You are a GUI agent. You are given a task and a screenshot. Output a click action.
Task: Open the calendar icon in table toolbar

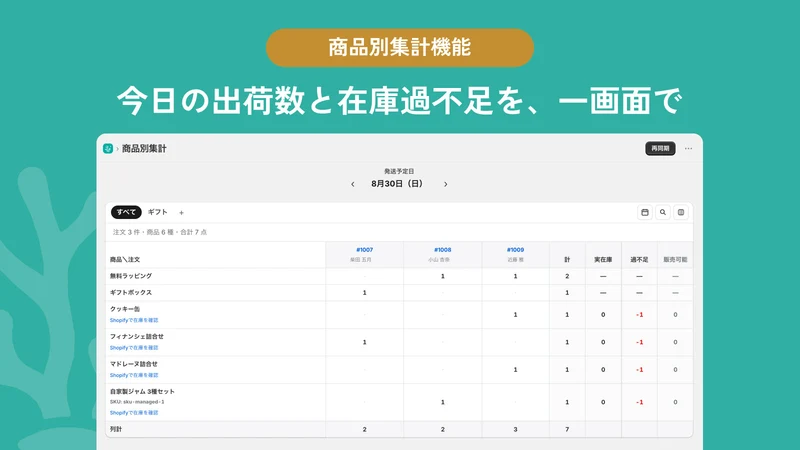click(x=645, y=212)
